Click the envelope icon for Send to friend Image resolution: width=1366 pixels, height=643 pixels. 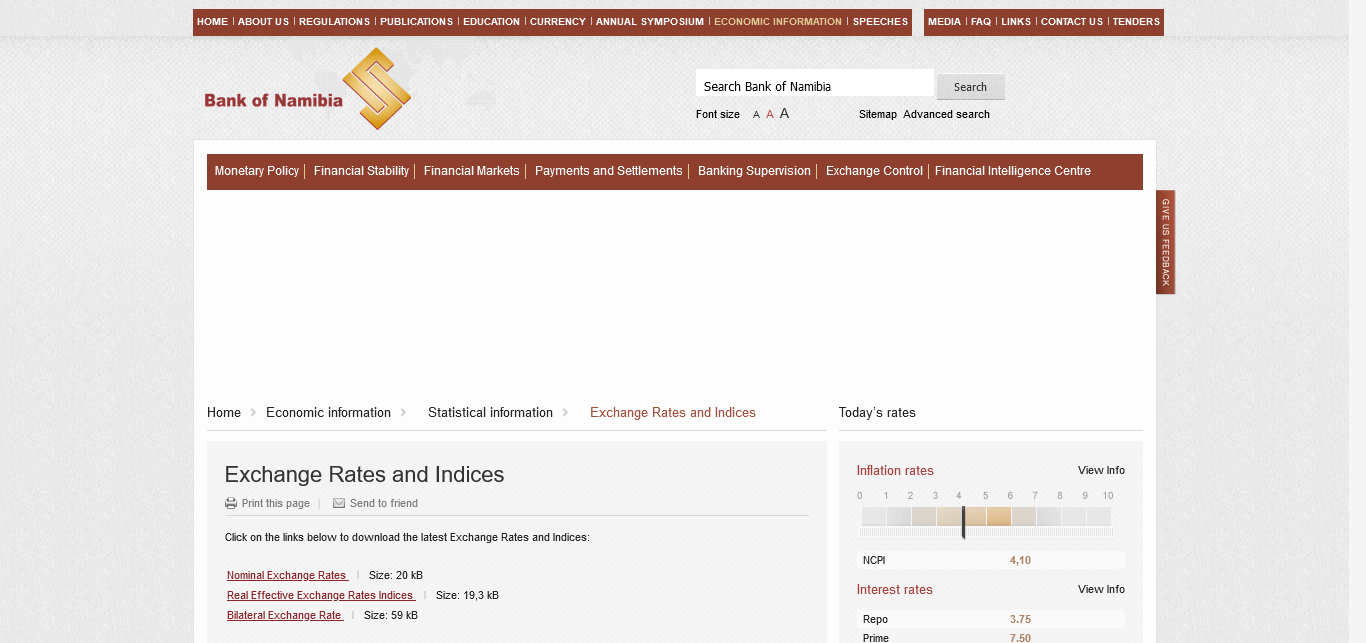(339, 503)
